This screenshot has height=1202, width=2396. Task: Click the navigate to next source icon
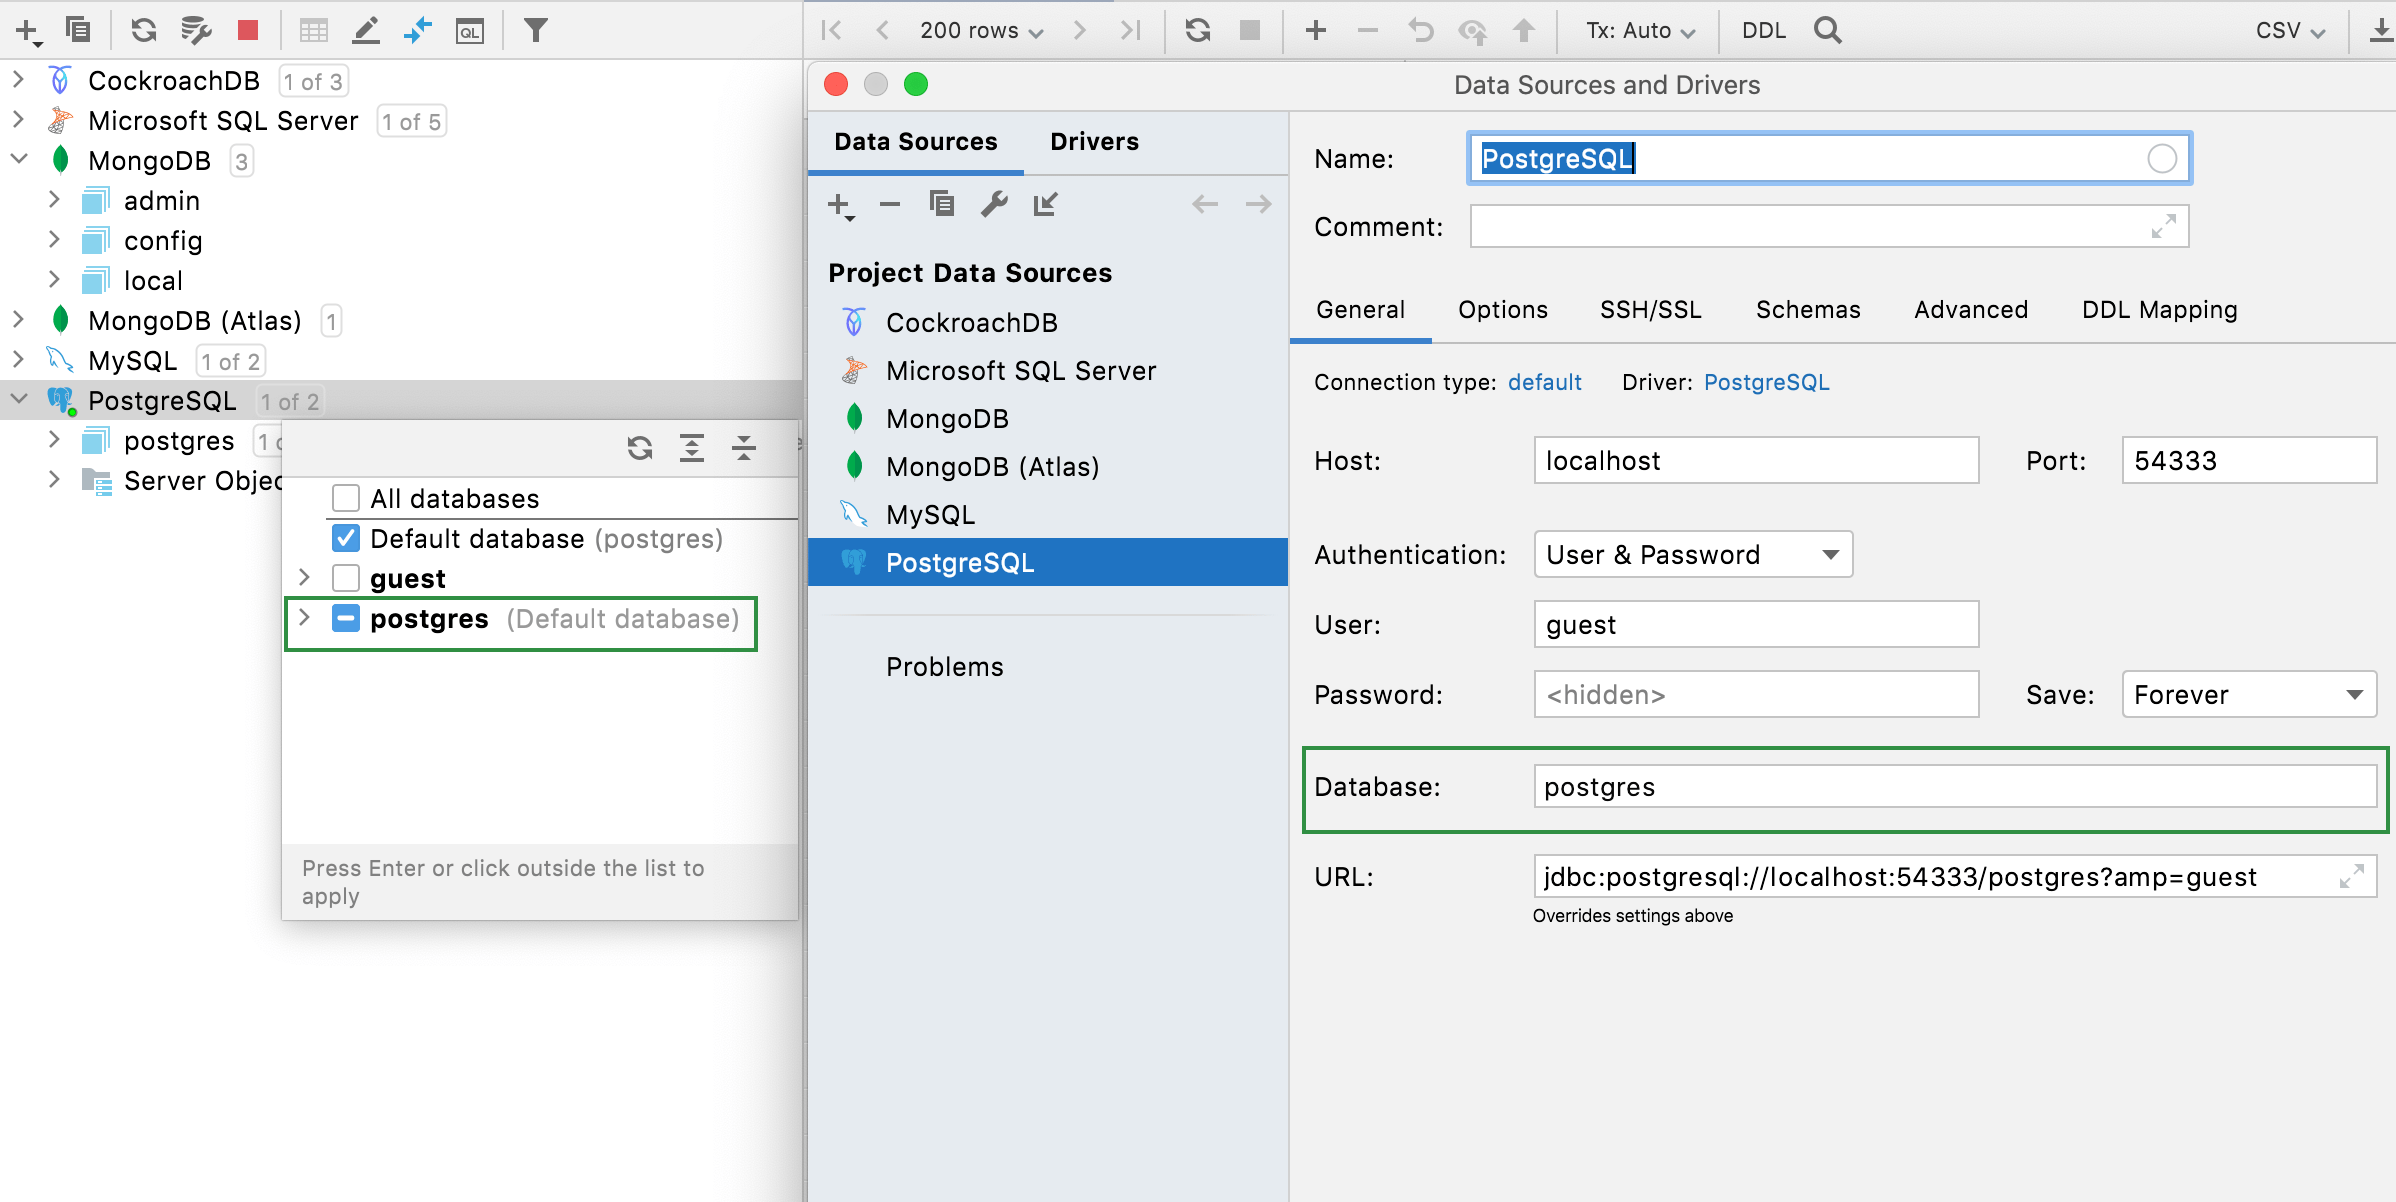click(x=1257, y=204)
